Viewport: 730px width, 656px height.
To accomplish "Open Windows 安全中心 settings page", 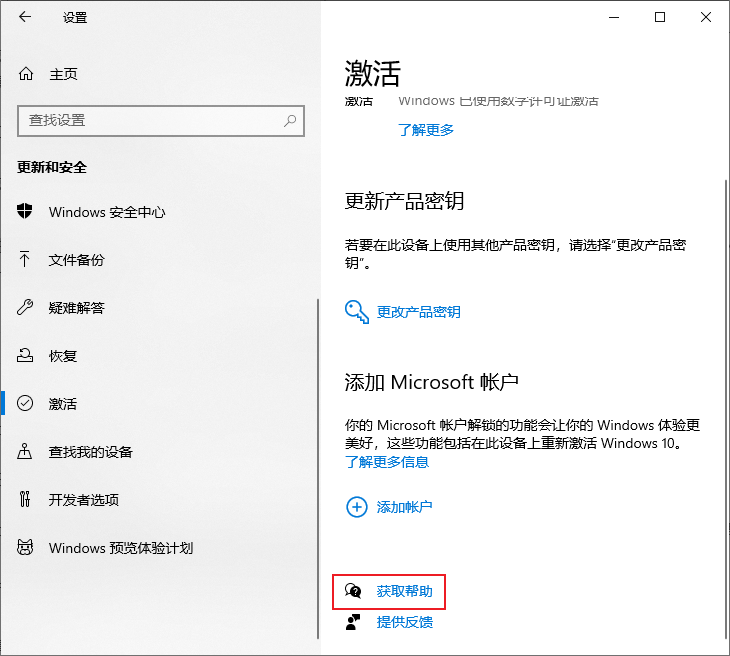I will point(107,212).
